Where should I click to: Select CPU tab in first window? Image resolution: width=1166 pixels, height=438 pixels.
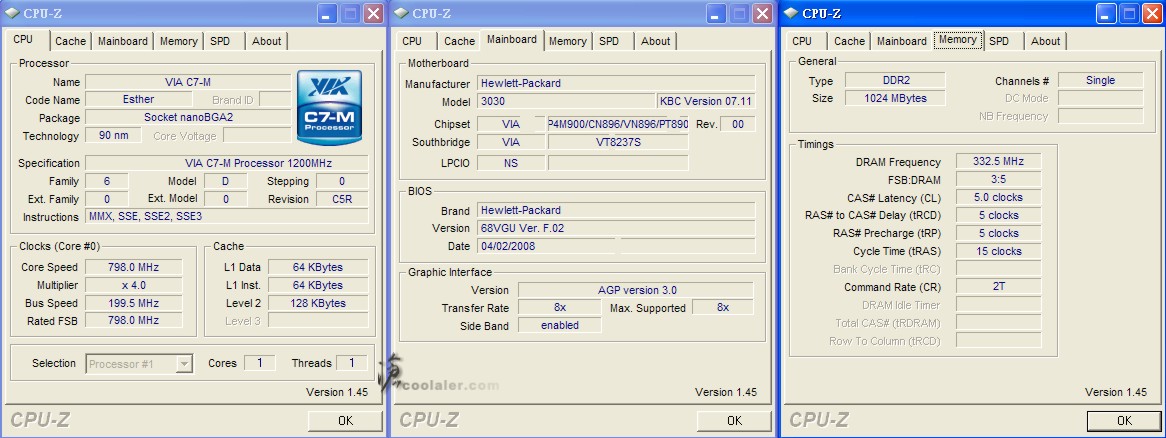tap(23, 40)
